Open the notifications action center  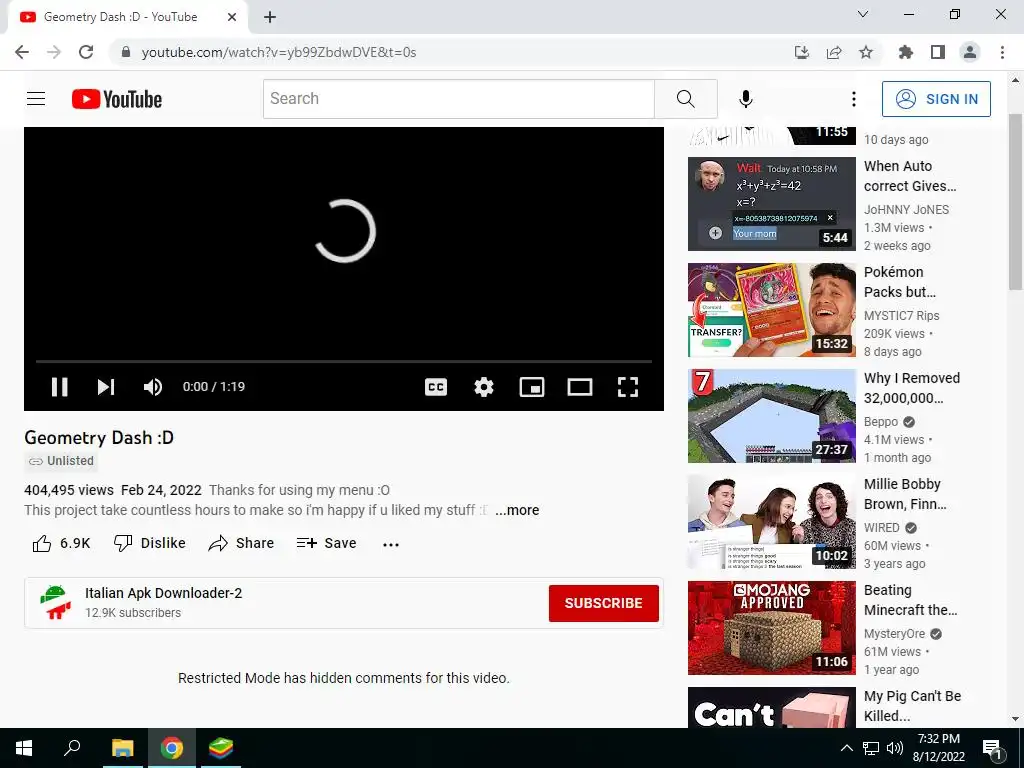pos(992,748)
